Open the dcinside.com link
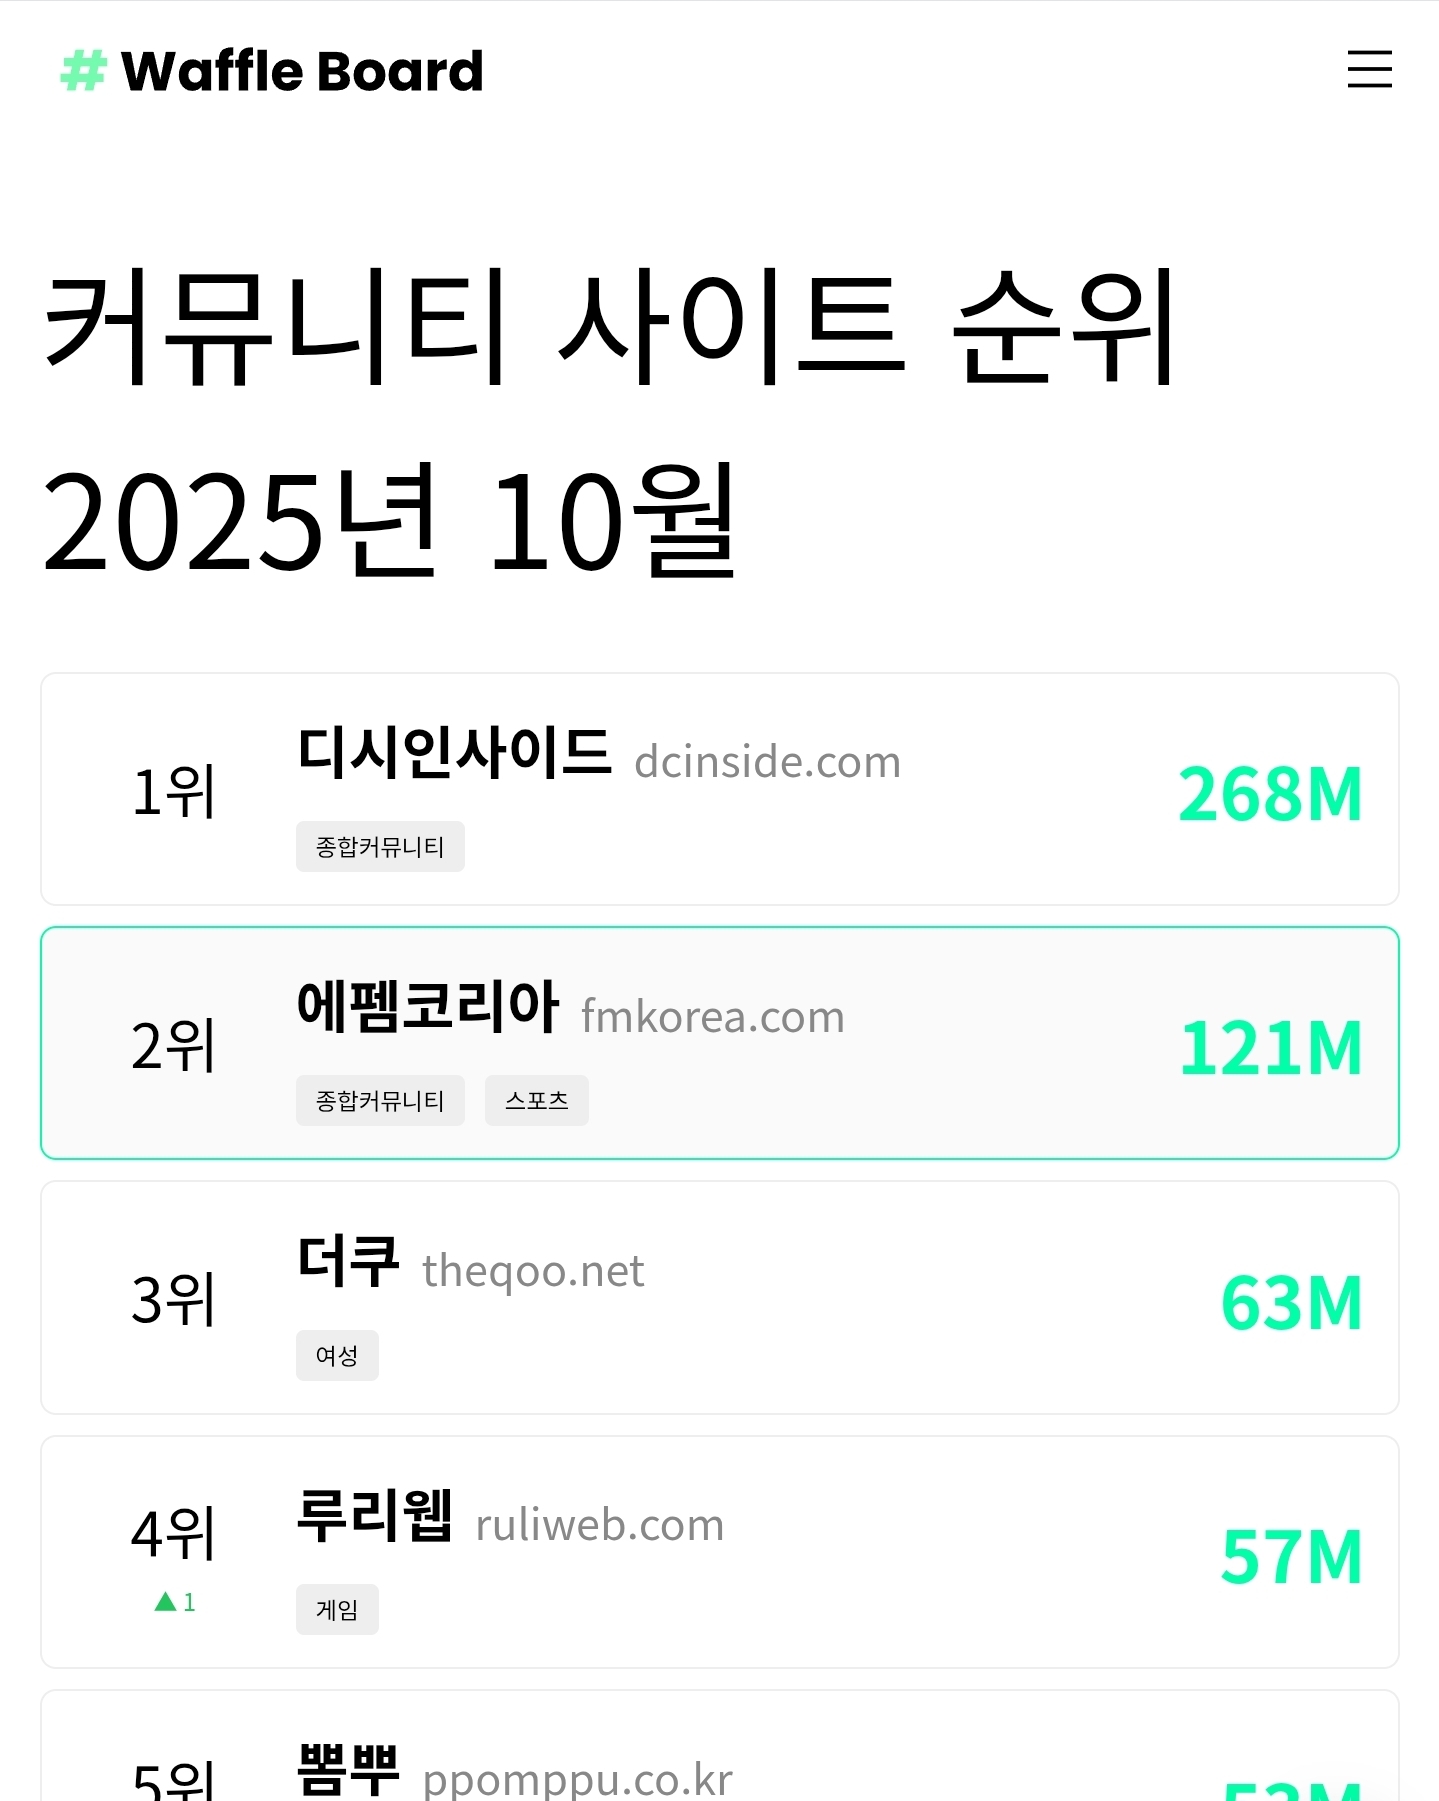Image resolution: width=1439 pixels, height=1801 pixels. click(767, 762)
